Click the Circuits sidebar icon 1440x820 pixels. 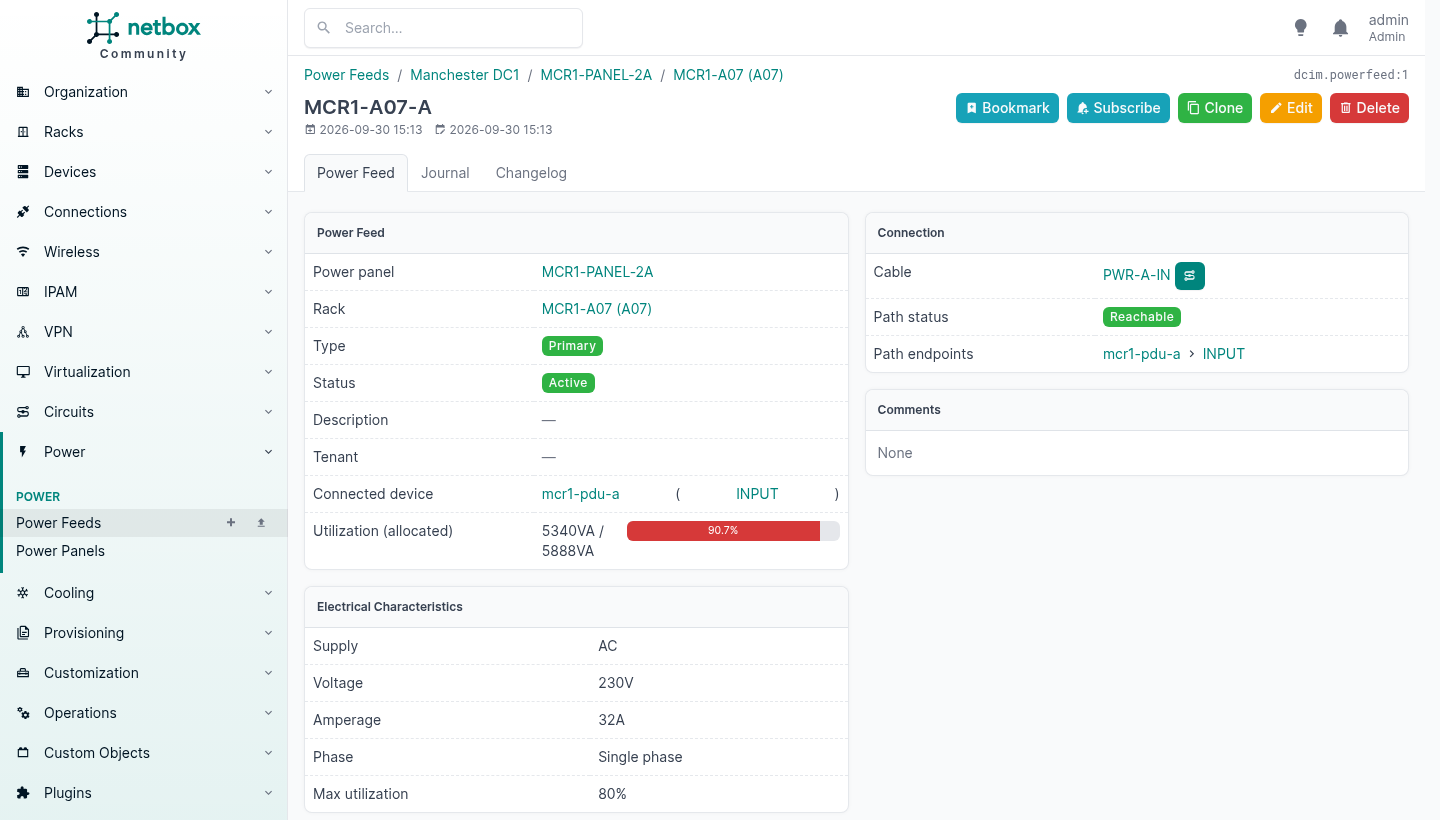point(23,412)
